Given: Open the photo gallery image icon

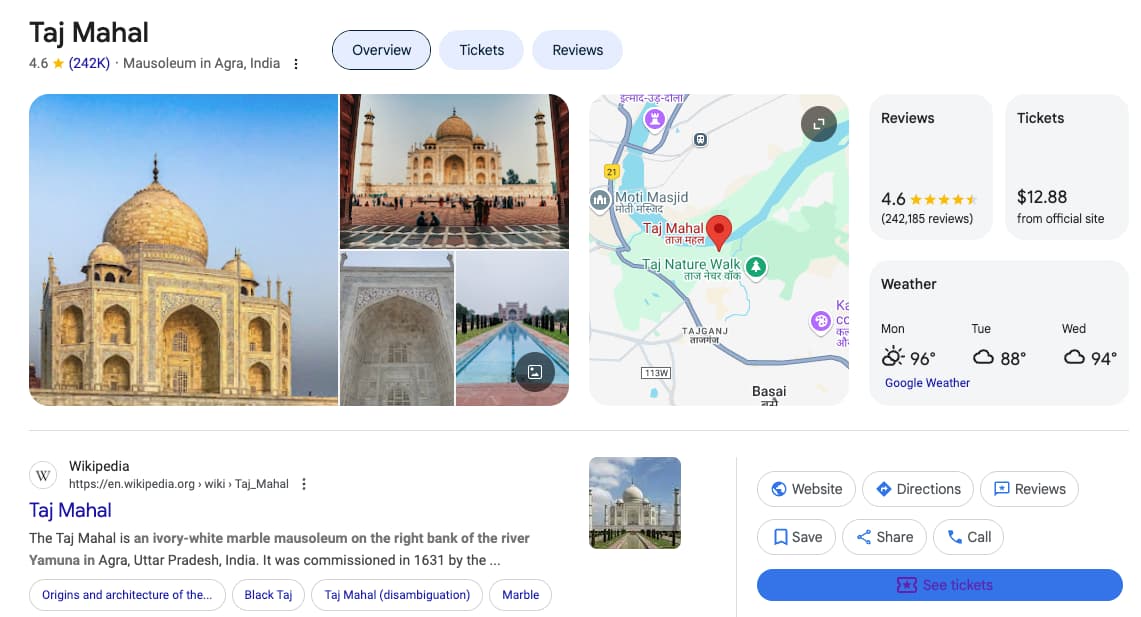Looking at the screenshot, I should click(535, 372).
